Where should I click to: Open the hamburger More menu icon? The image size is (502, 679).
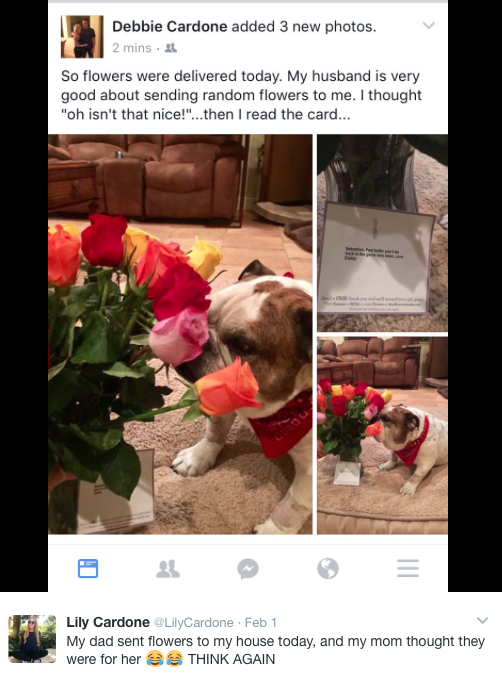408,568
